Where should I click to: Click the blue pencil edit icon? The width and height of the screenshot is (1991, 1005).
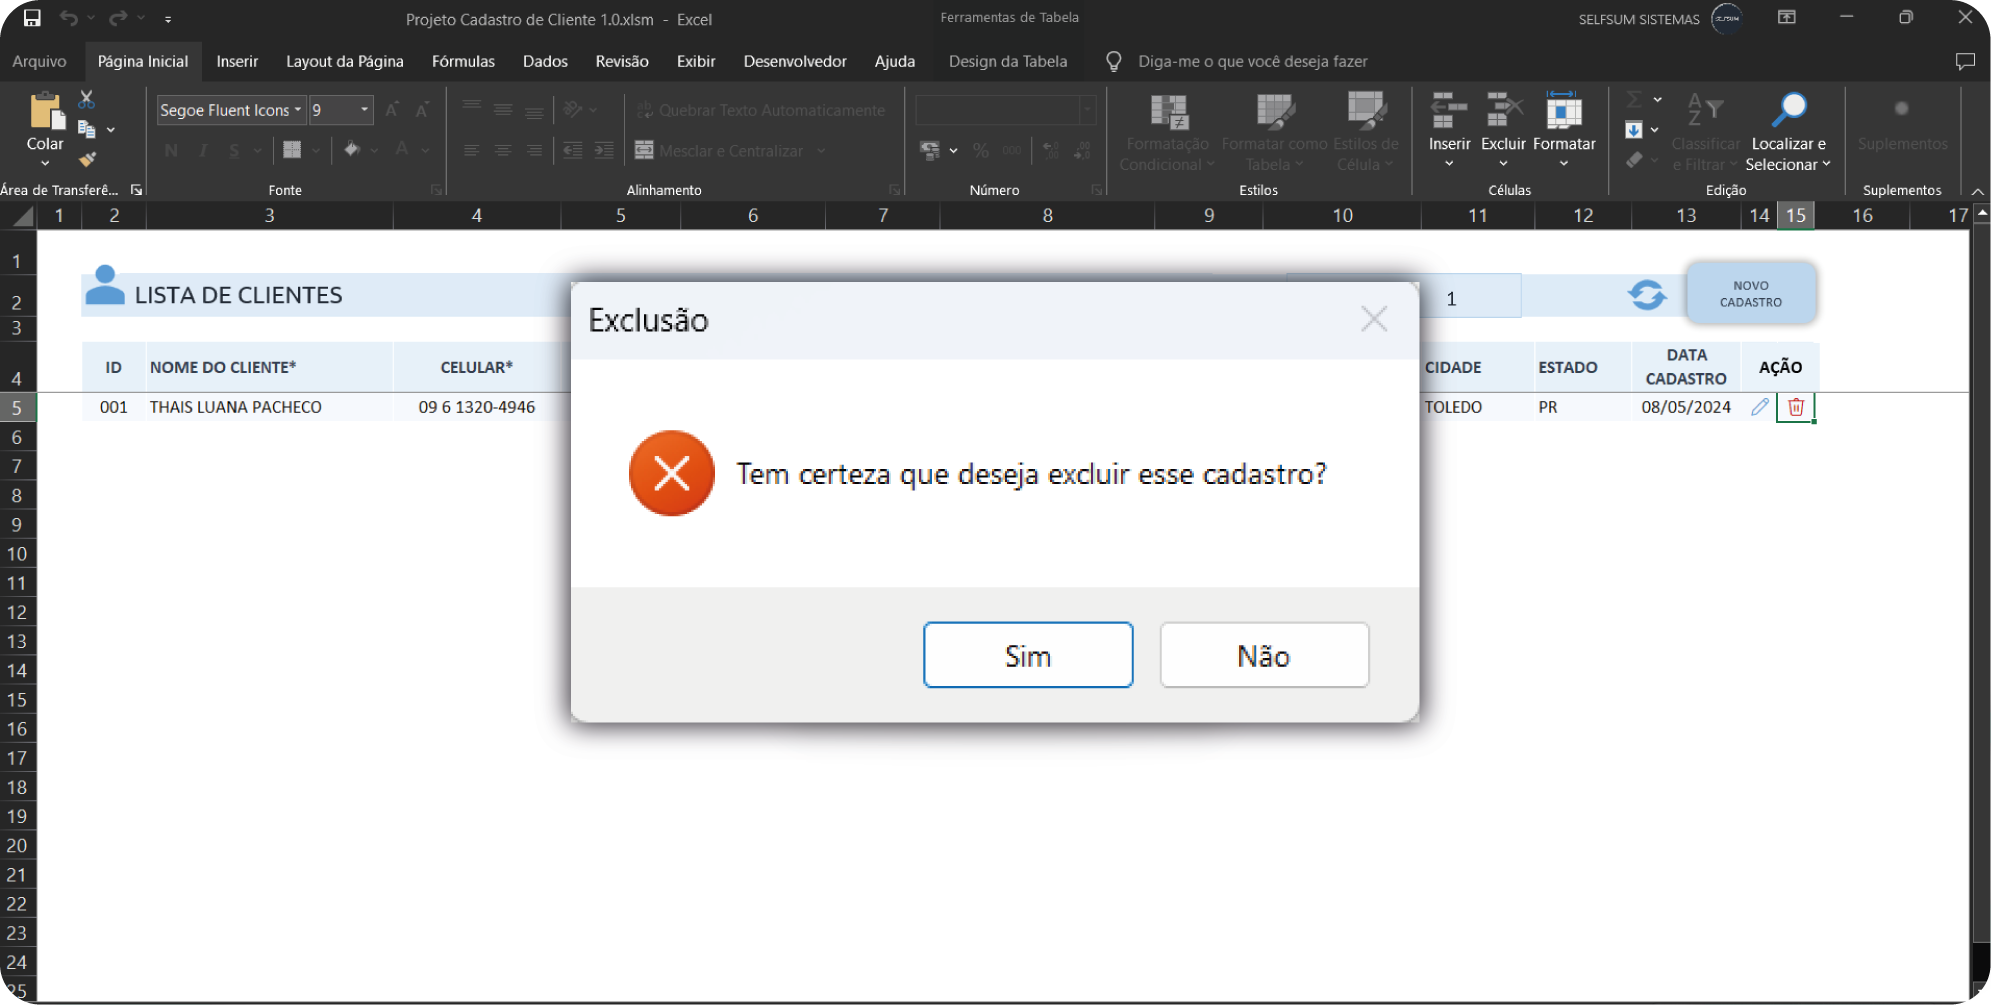1760,407
